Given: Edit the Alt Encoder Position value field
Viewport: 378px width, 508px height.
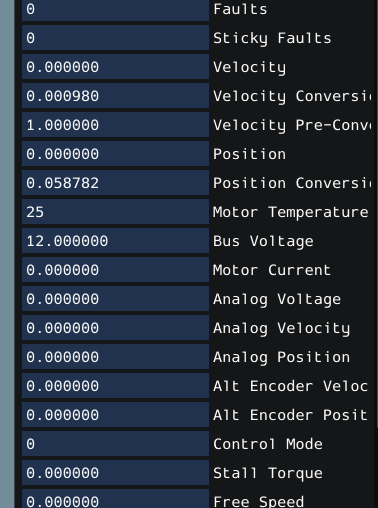Looking at the screenshot, I should point(115,415).
